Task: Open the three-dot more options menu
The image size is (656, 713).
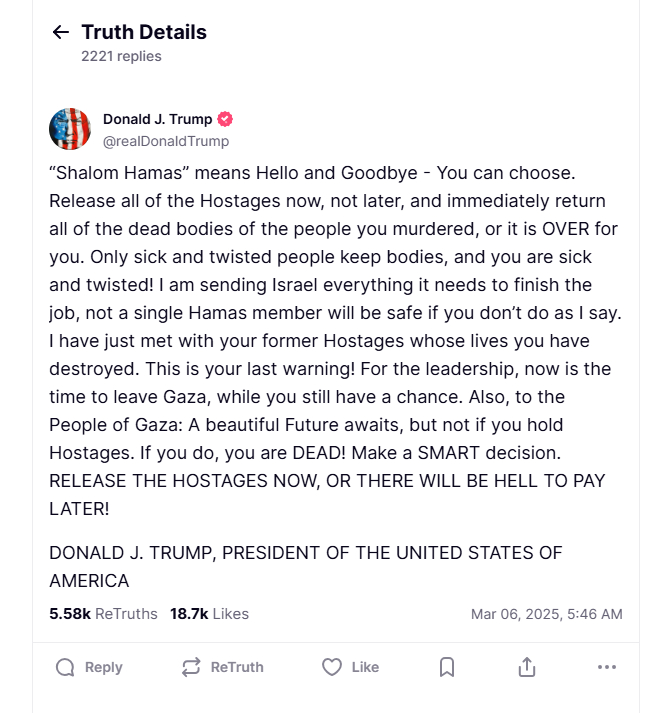Action: [606, 667]
